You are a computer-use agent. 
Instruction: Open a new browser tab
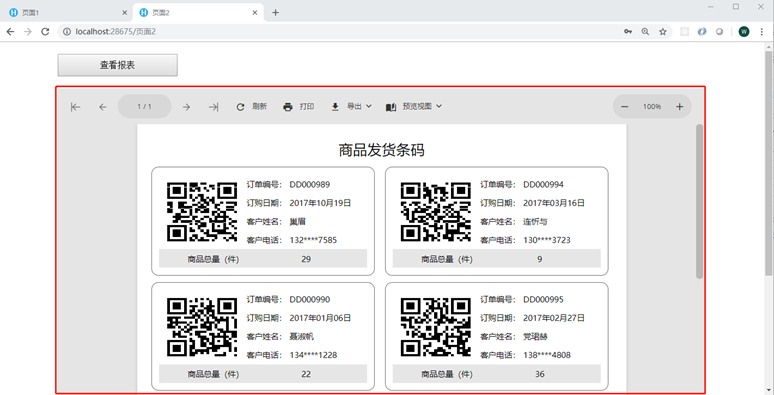click(x=275, y=13)
